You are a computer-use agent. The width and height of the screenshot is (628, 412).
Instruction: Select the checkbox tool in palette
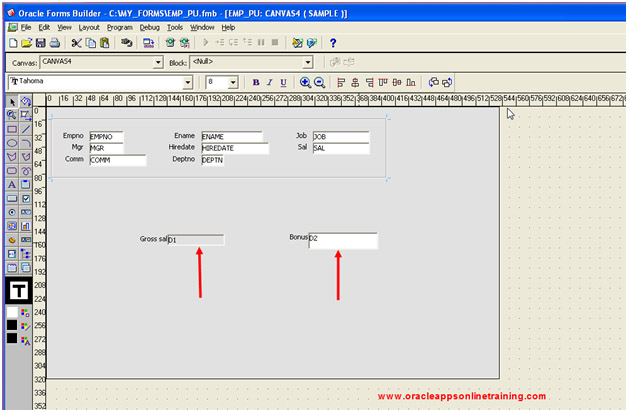(26, 198)
